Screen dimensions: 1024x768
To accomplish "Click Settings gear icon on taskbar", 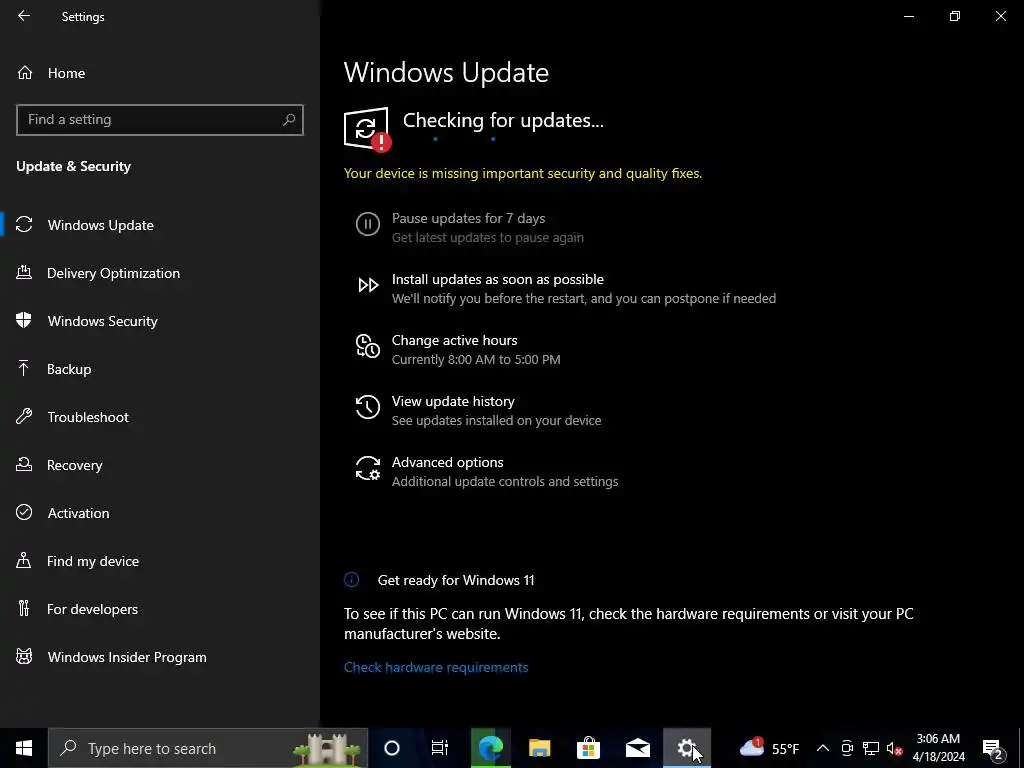I will point(686,748).
